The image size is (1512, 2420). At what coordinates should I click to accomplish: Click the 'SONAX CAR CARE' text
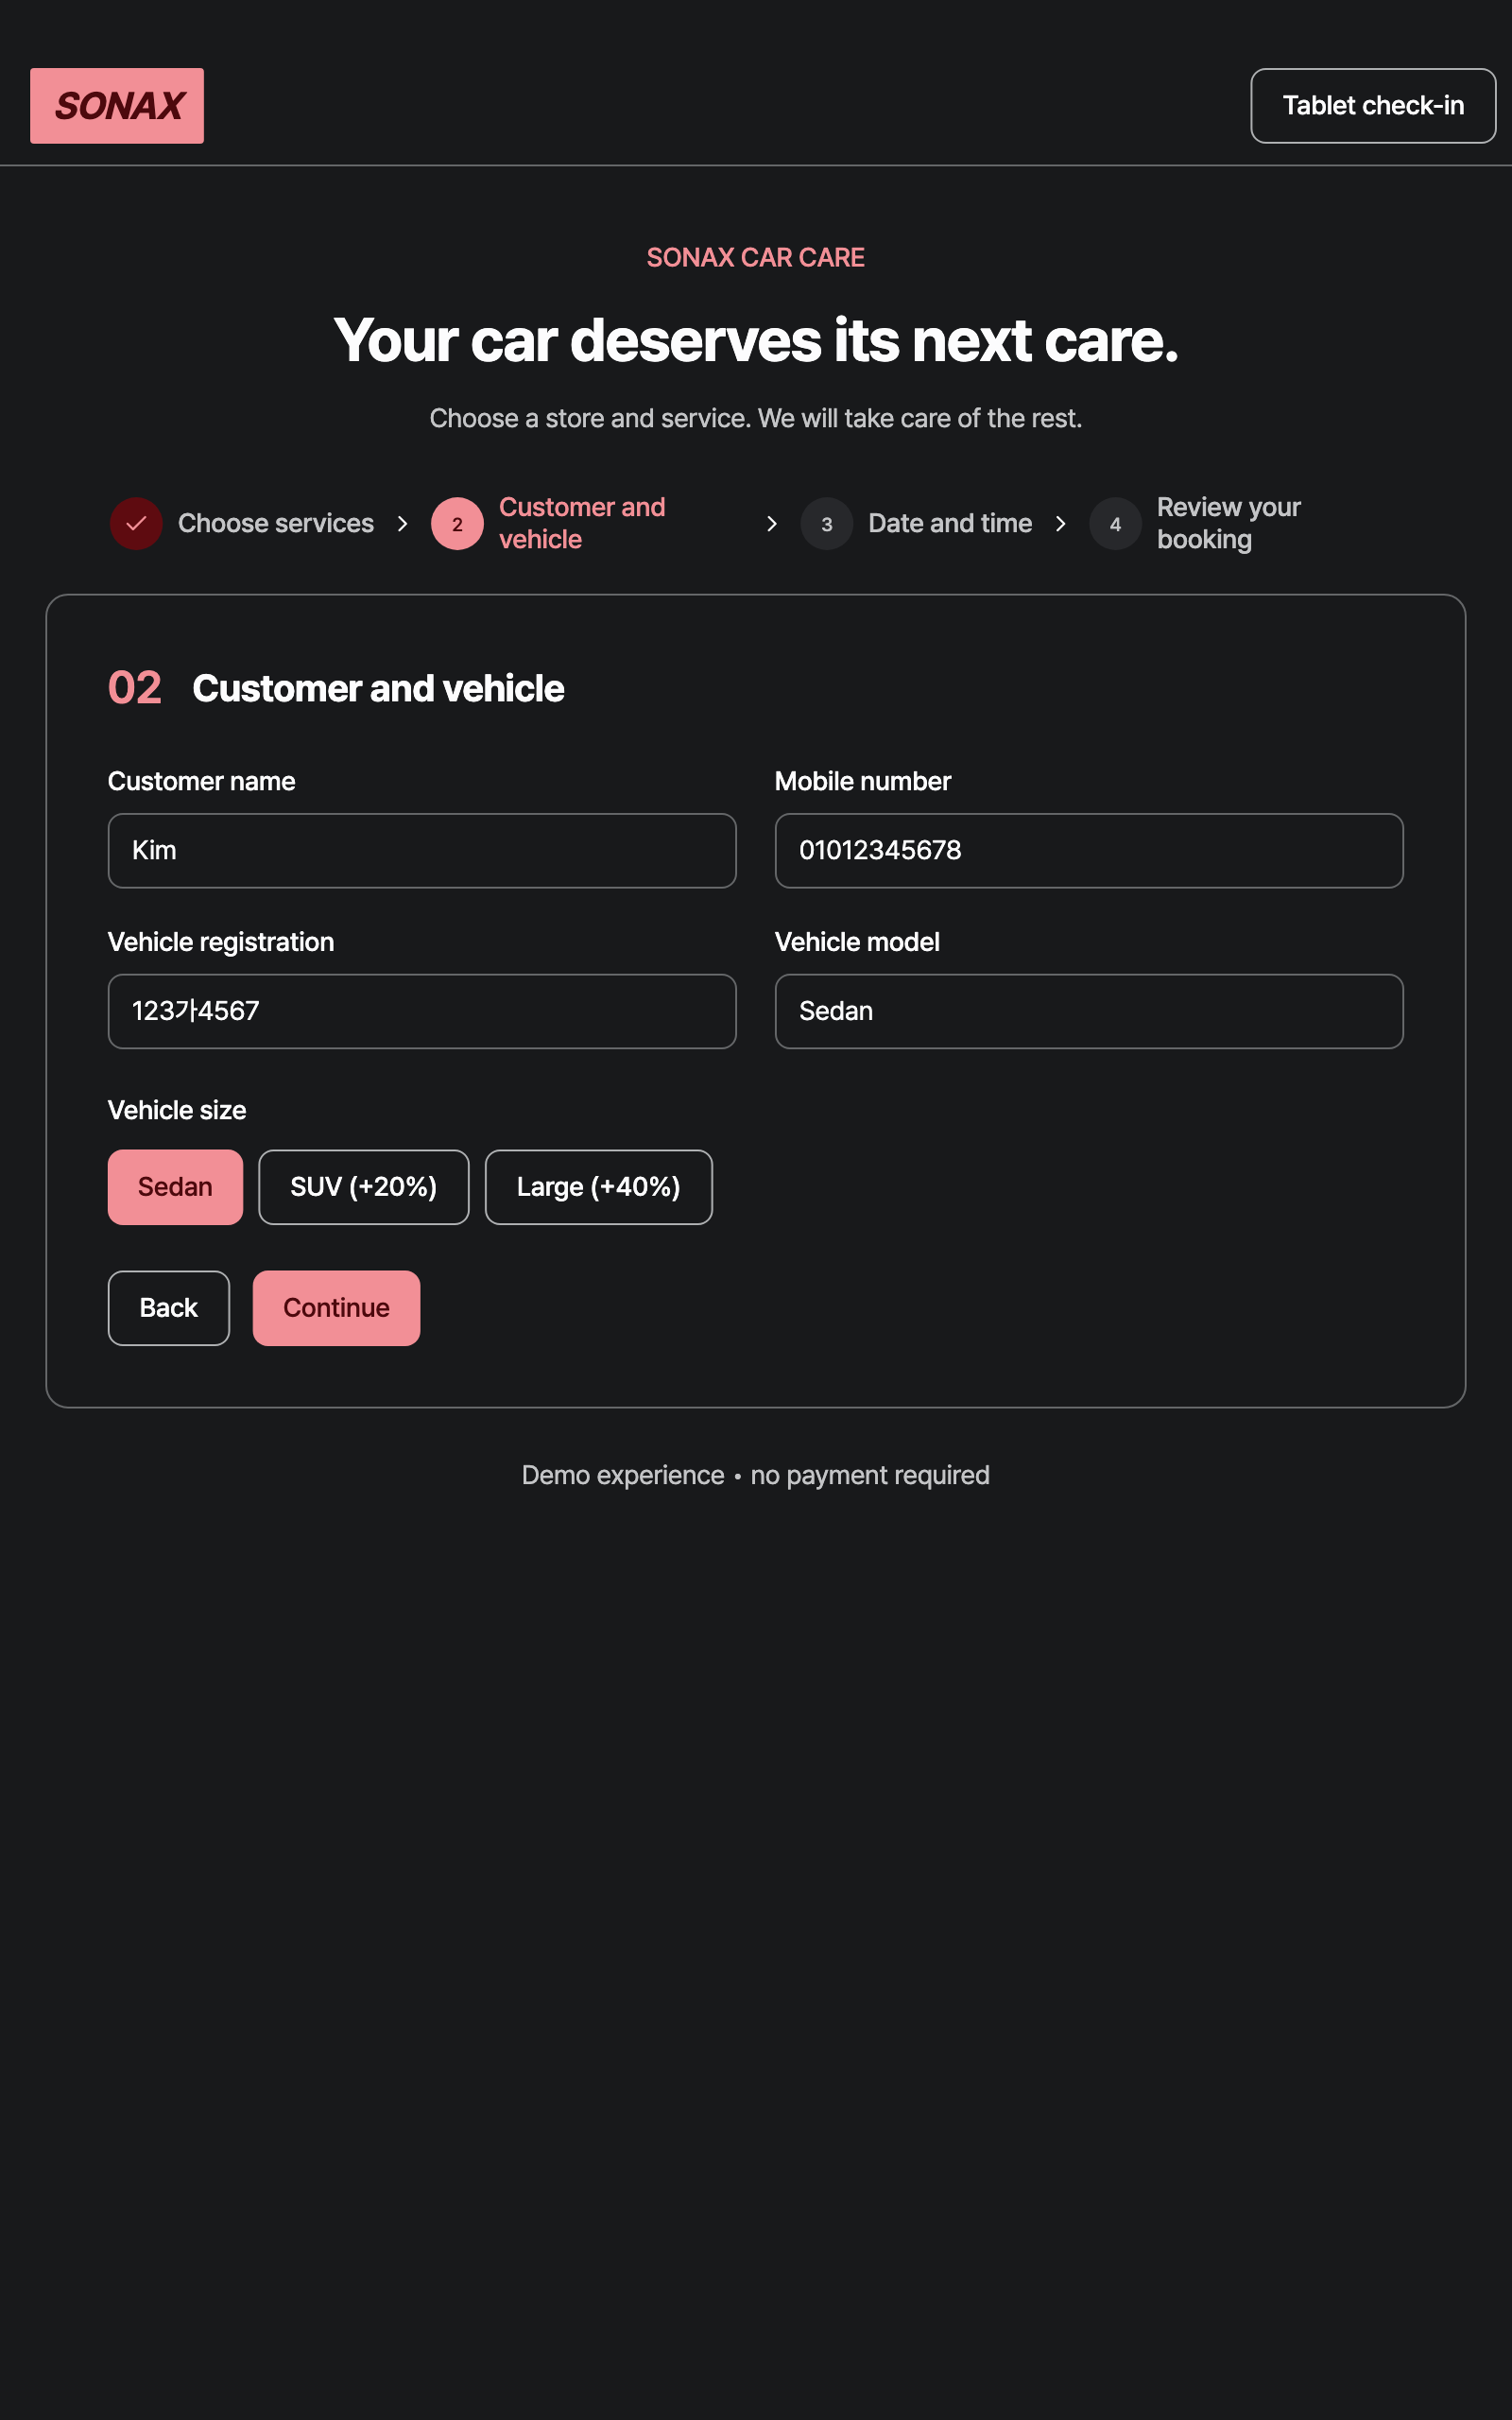756,258
